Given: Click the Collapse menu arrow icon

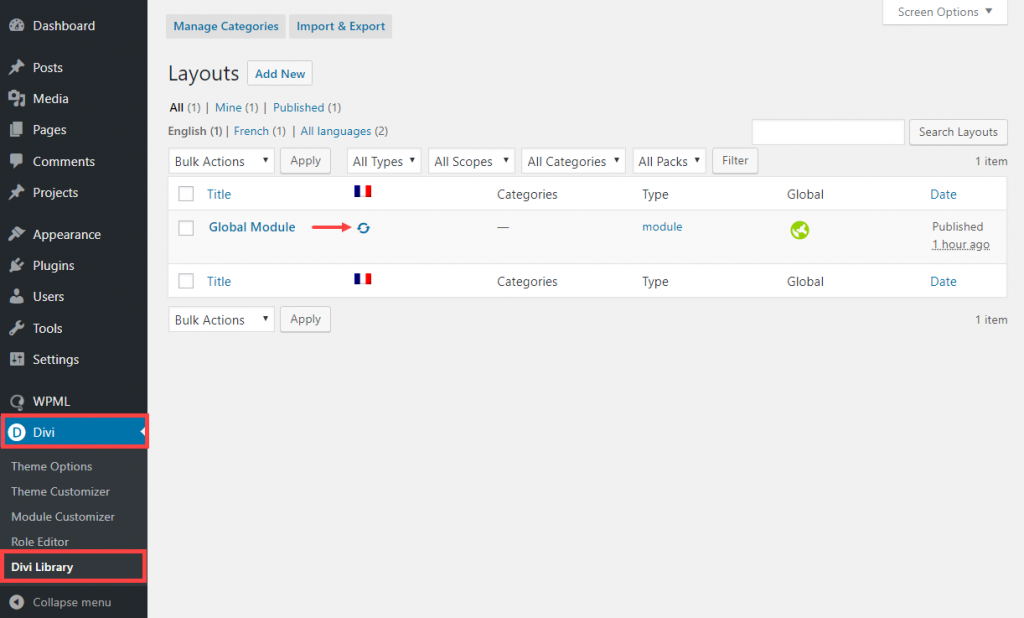Looking at the screenshot, I should pyautogui.click(x=17, y=602).
